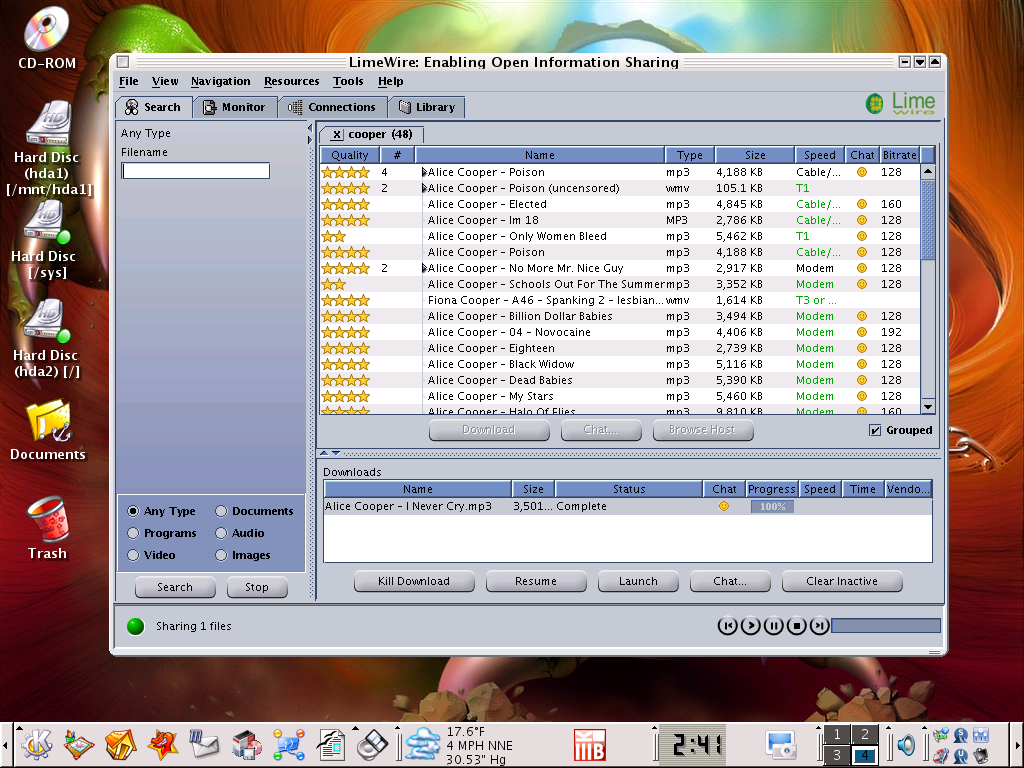Close the cooper search tab with X icon
The width and height of the screenshot is (1024, 768).
pyautogui.click(x=337, y=134)
